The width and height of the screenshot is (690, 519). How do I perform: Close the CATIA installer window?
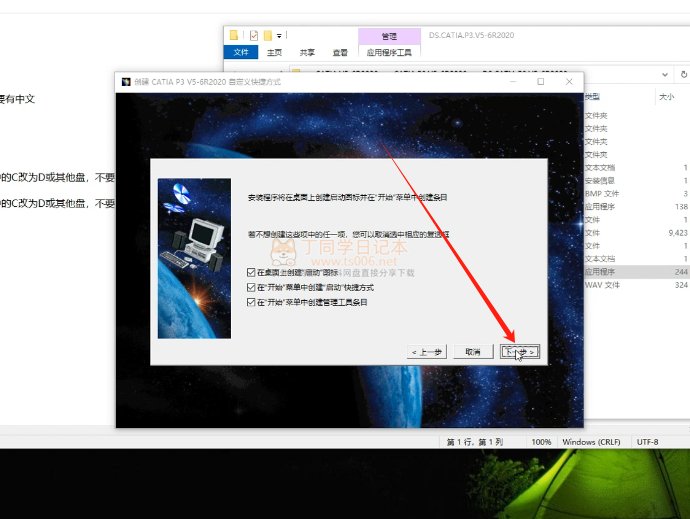point(569,82)
